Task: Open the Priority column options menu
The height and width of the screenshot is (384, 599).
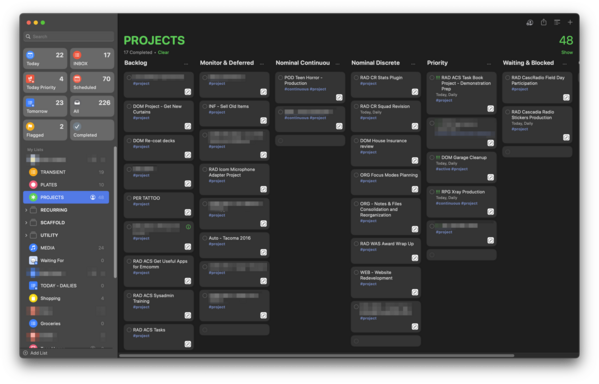Action: [489, 64]
